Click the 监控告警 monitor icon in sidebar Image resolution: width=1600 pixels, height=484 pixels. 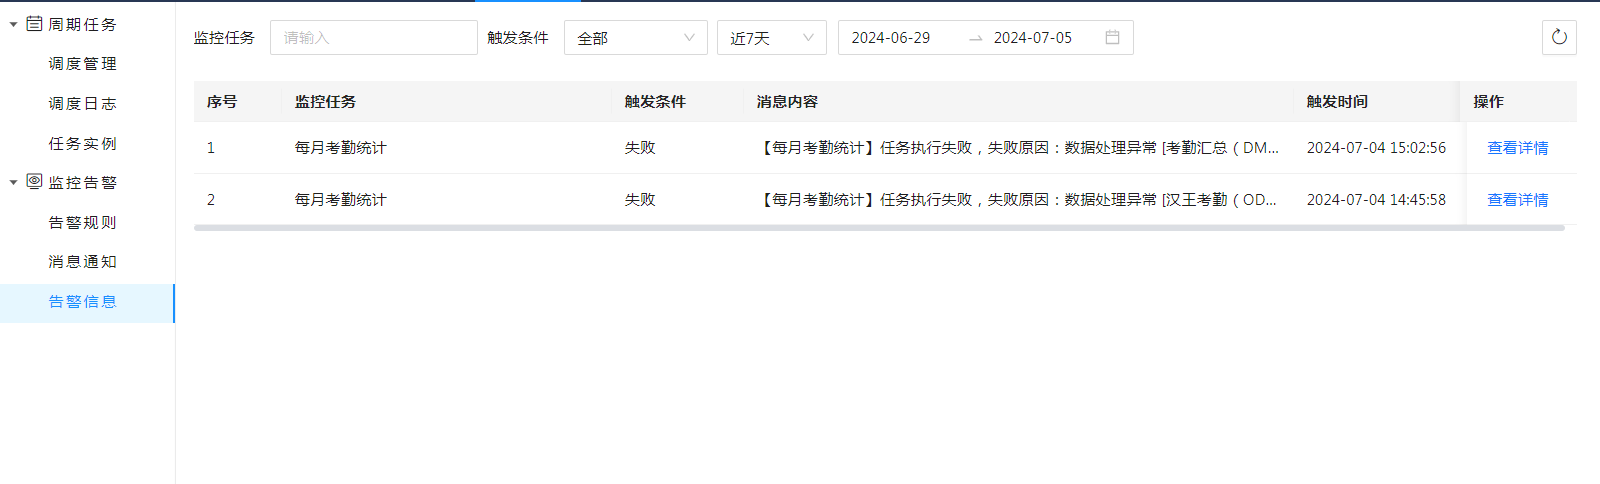34,182
